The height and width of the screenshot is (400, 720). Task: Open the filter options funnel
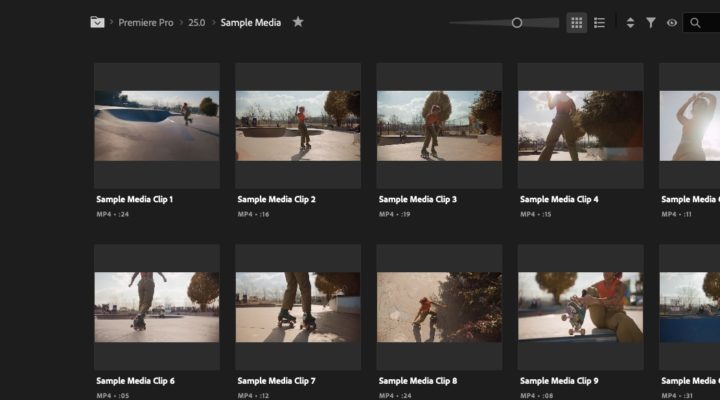click(651, 23)
